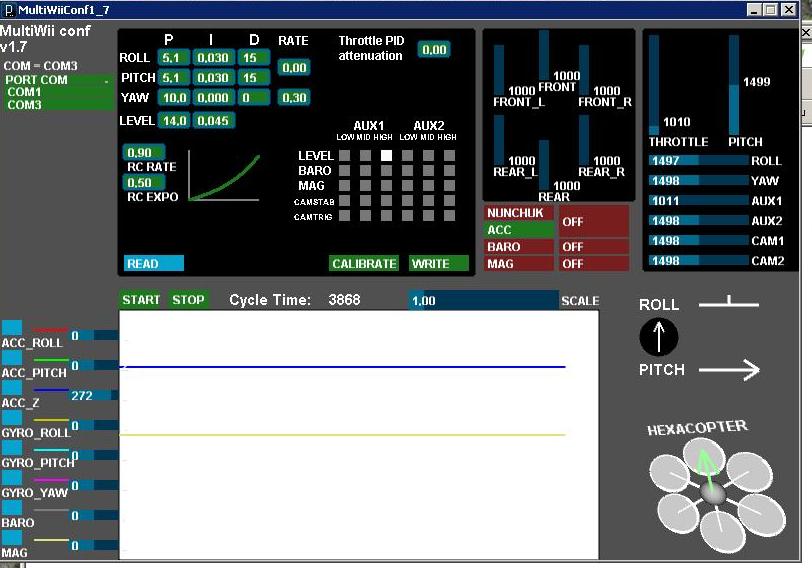Screen dimensions: 812x568
Task: Uncheck LEVEL on AUX1 HIGH
Action: click(386, 155)
